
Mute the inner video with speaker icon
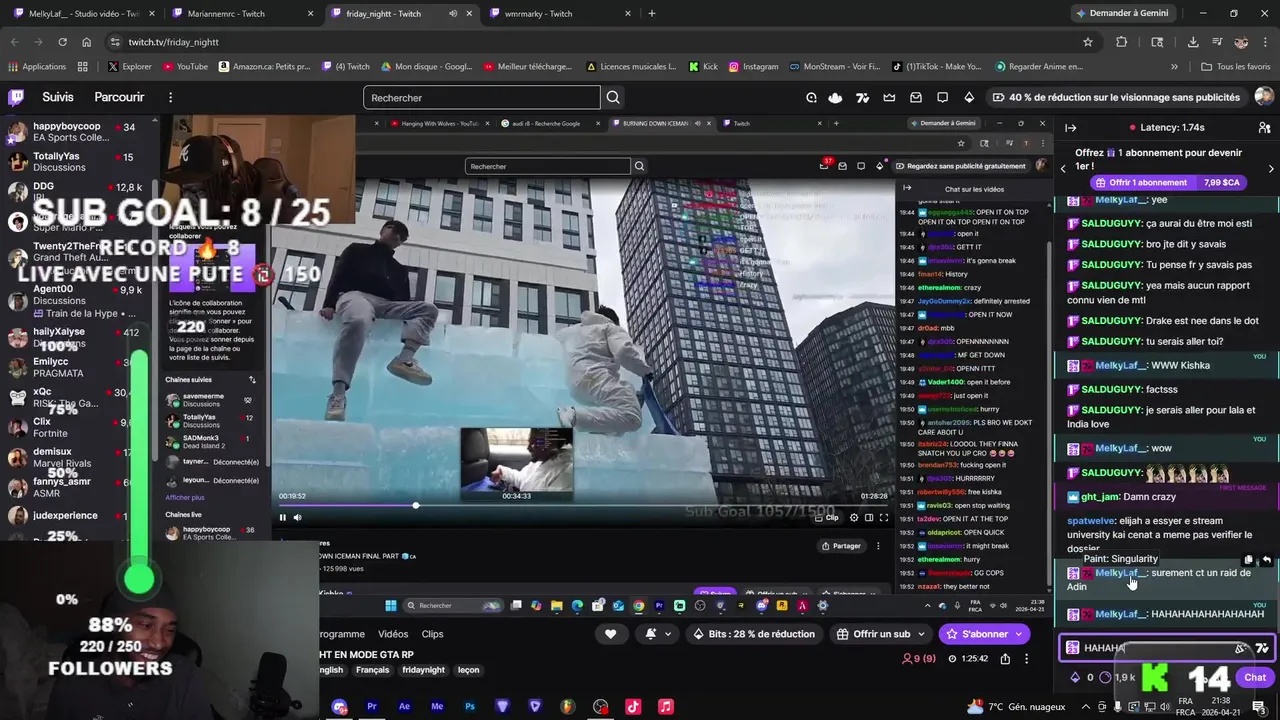click(296, 517)
